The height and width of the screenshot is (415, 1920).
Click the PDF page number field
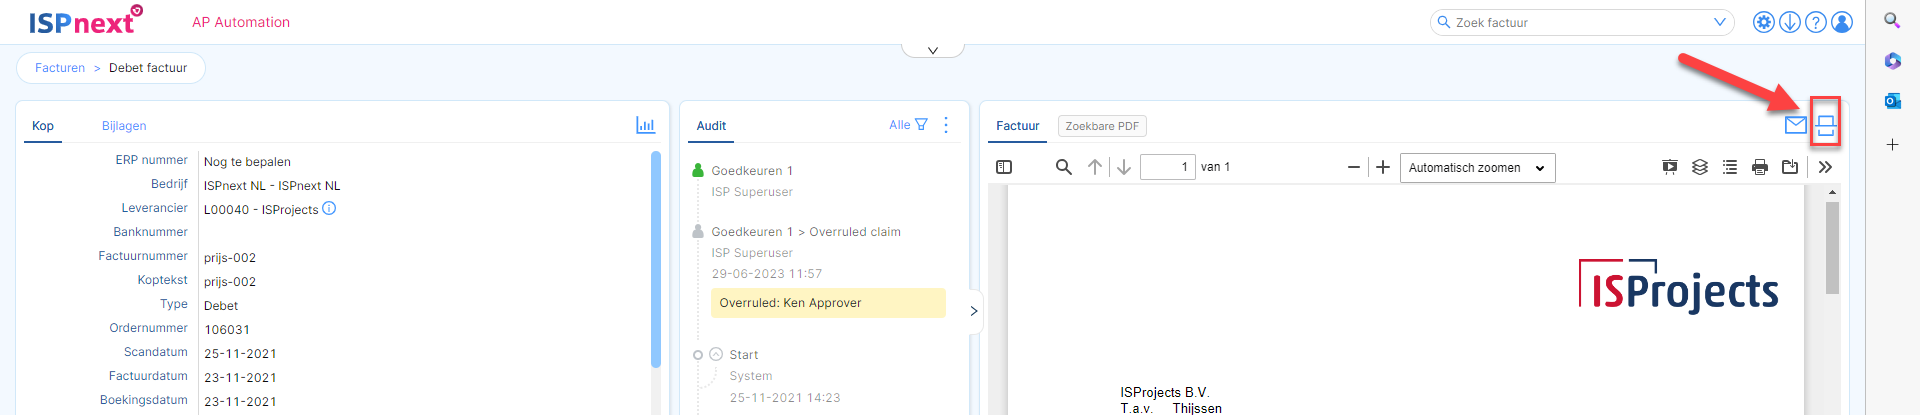tap(1167, 167)
